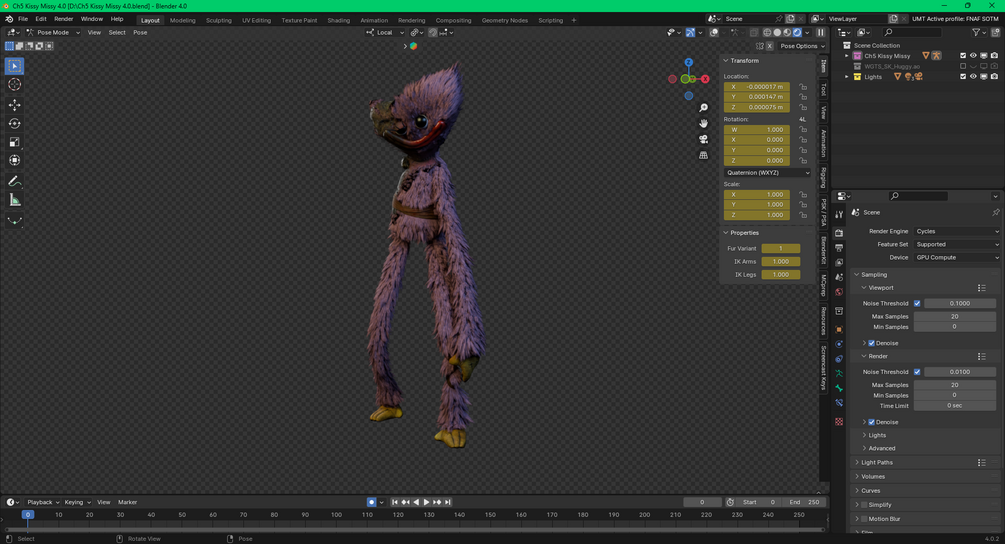Expand Ch5 Kissy Missy collection tree
The height and width of the screenshot is (544, 1005).
847,56
